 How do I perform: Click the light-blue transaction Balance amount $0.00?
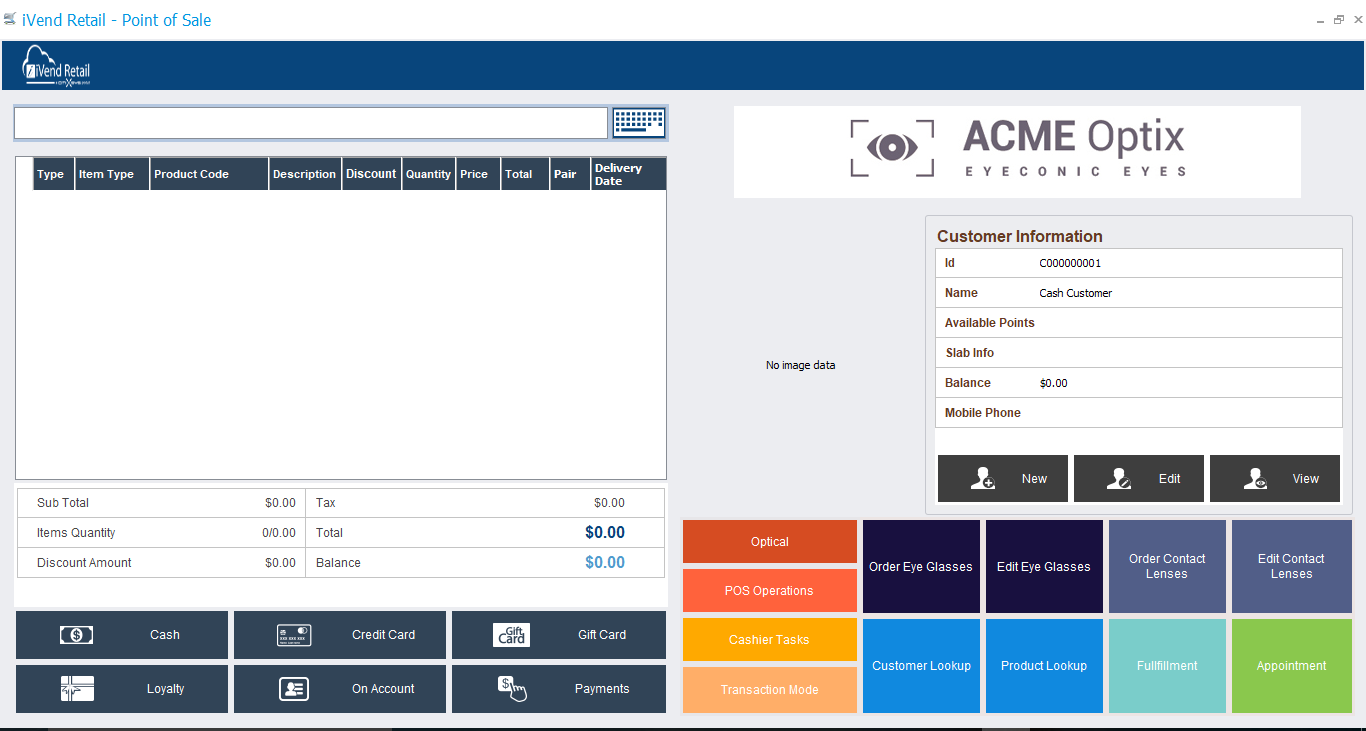tap(605, 563)
